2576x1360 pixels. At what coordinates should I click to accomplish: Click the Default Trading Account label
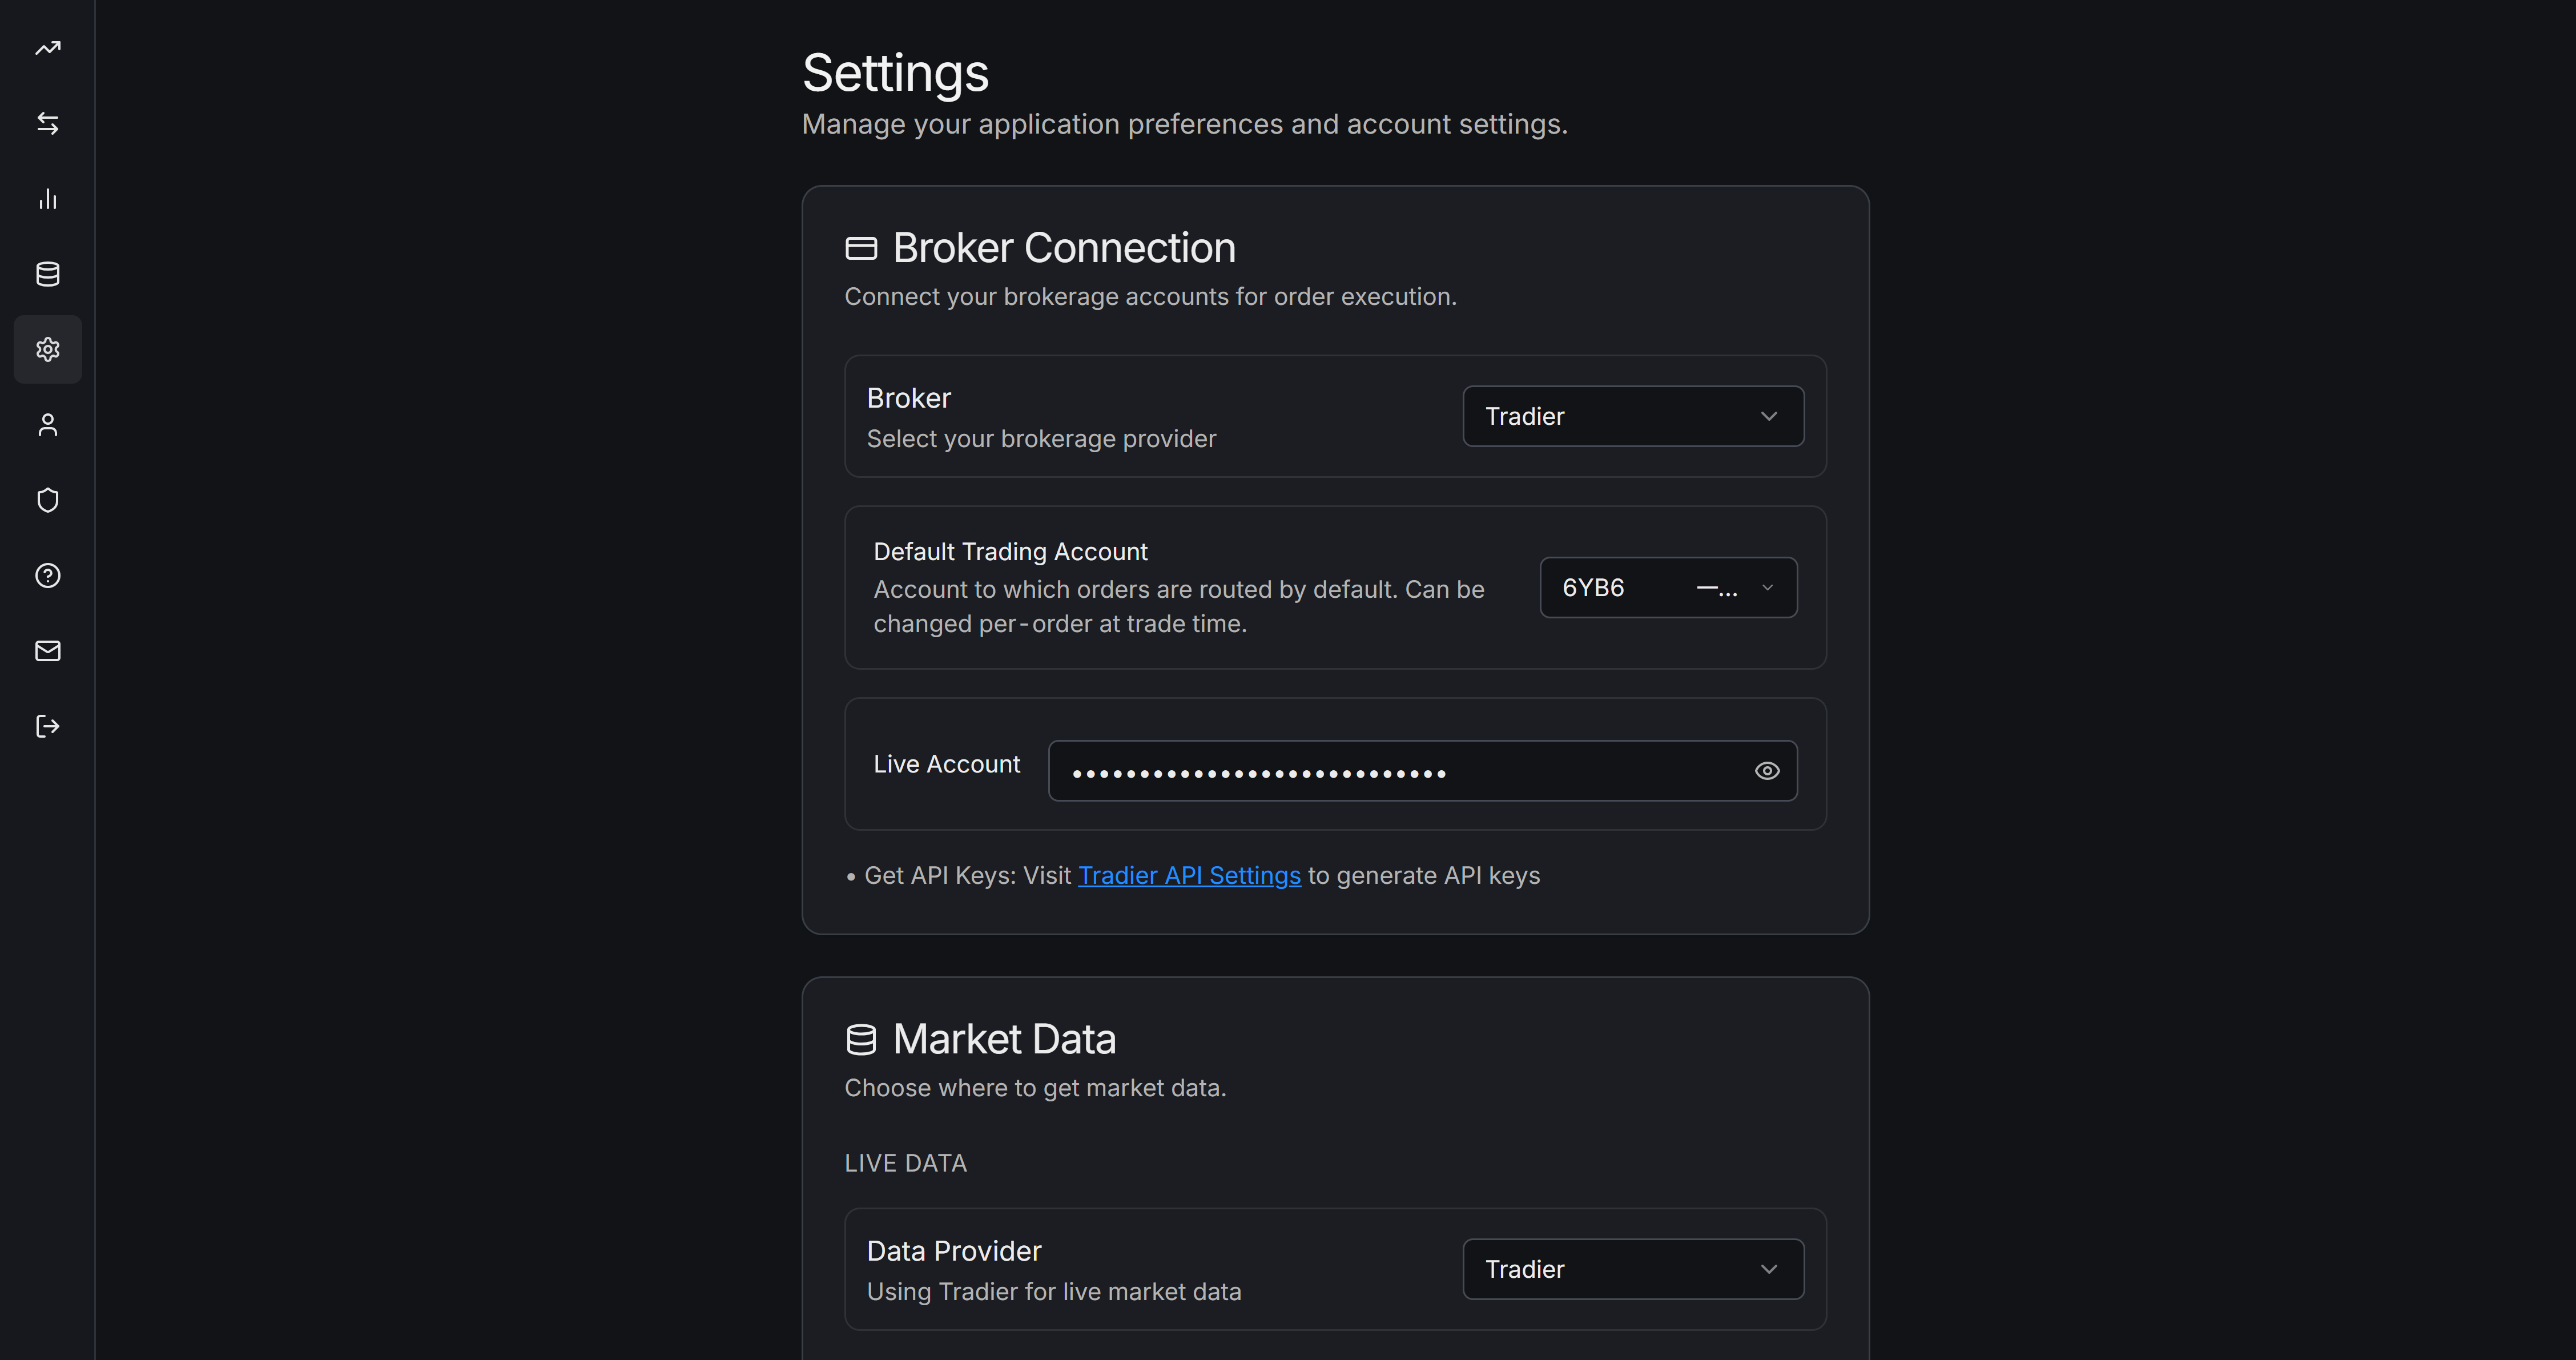1010,552
